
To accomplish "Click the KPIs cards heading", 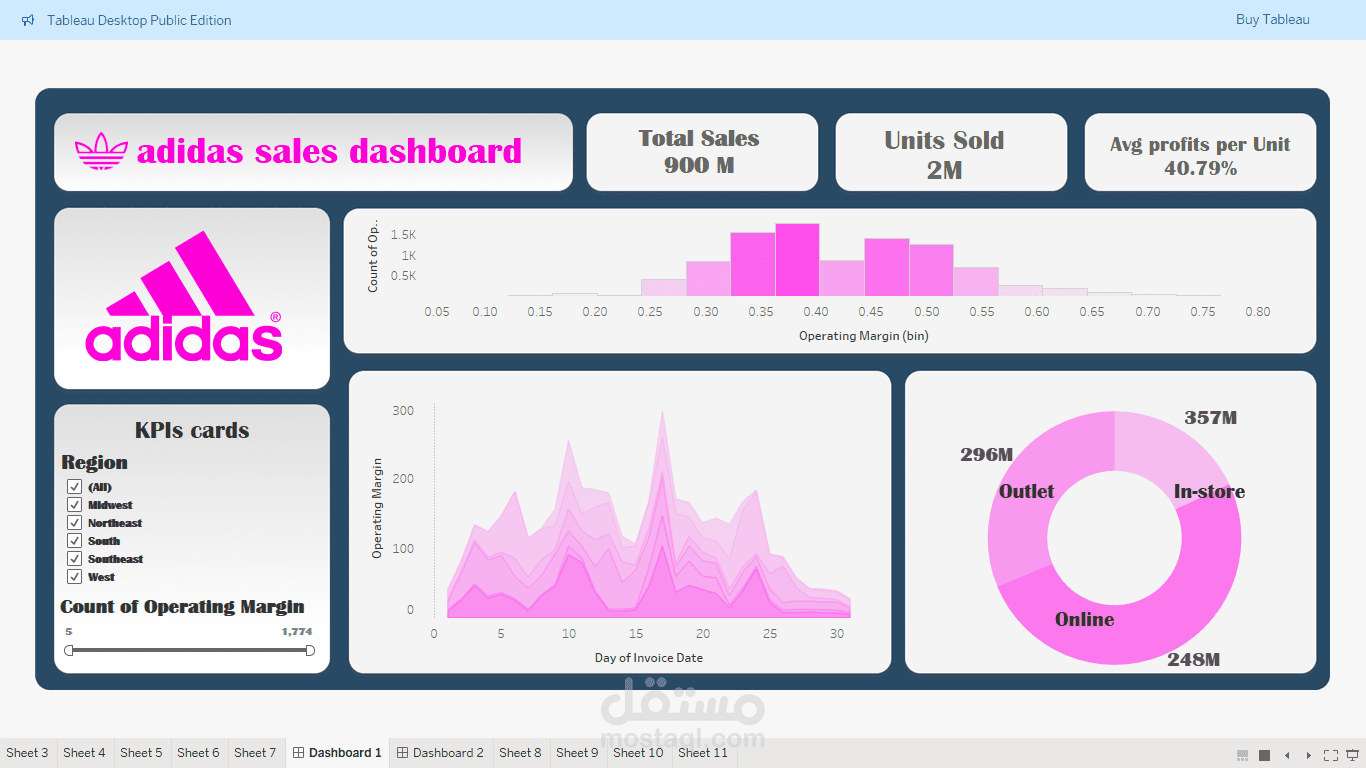I will pos(192,431).
